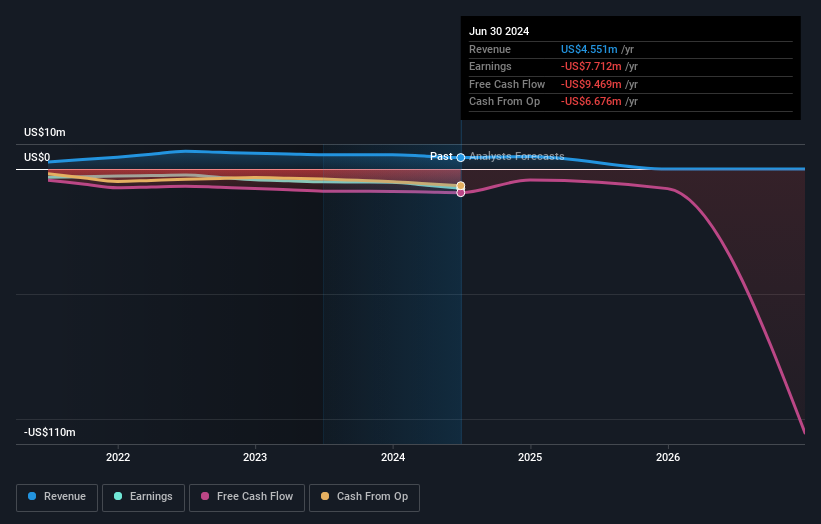Click the tooltip Free Cash Flow label
The height and width of the screenshot is (524, 821).
[x=507, y=84]
